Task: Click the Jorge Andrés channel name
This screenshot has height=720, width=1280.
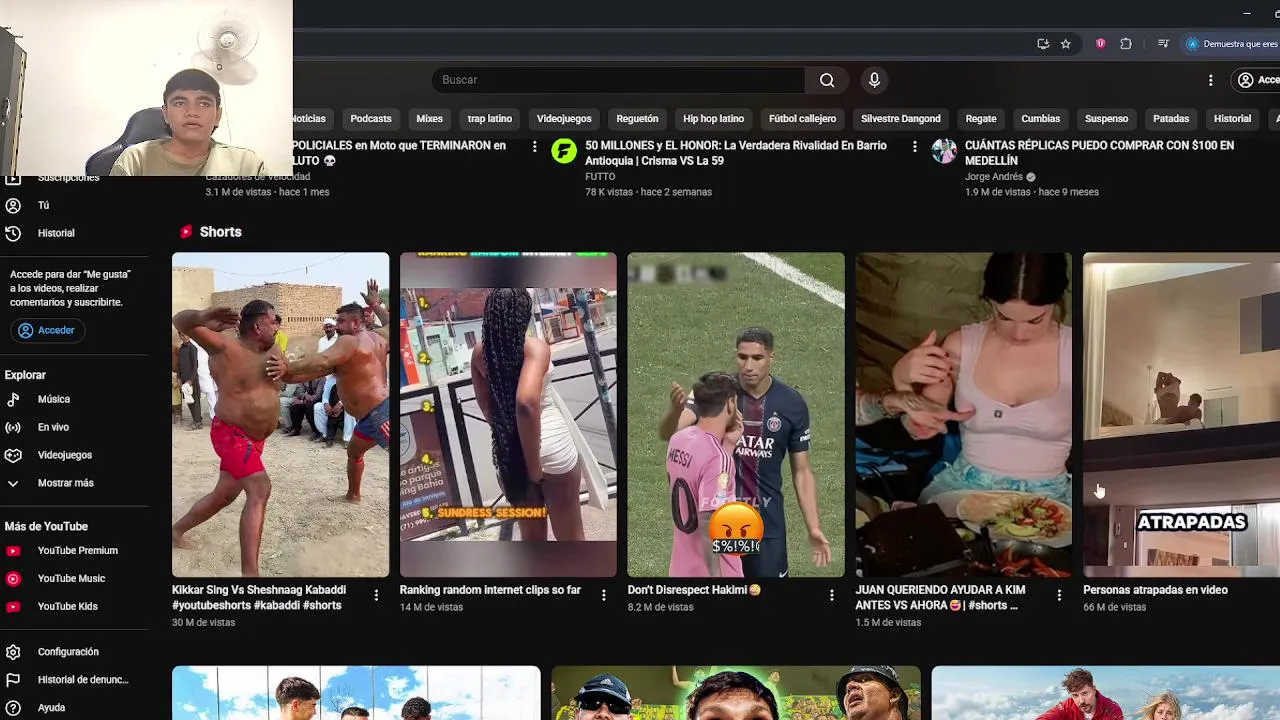Action: pos(994,176)
